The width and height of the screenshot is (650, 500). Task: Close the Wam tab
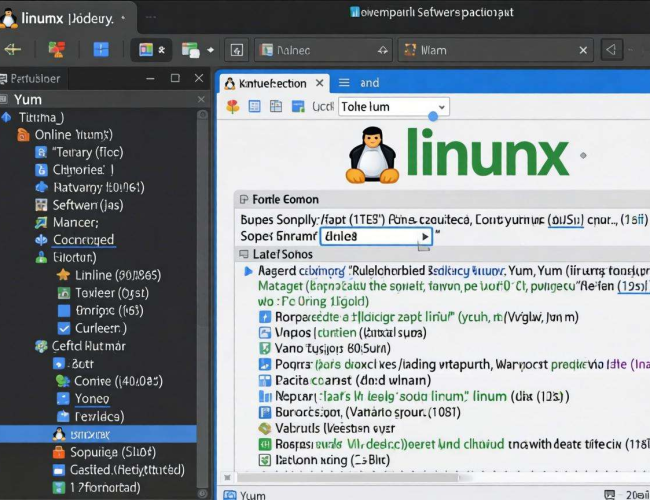click(583, 51)
